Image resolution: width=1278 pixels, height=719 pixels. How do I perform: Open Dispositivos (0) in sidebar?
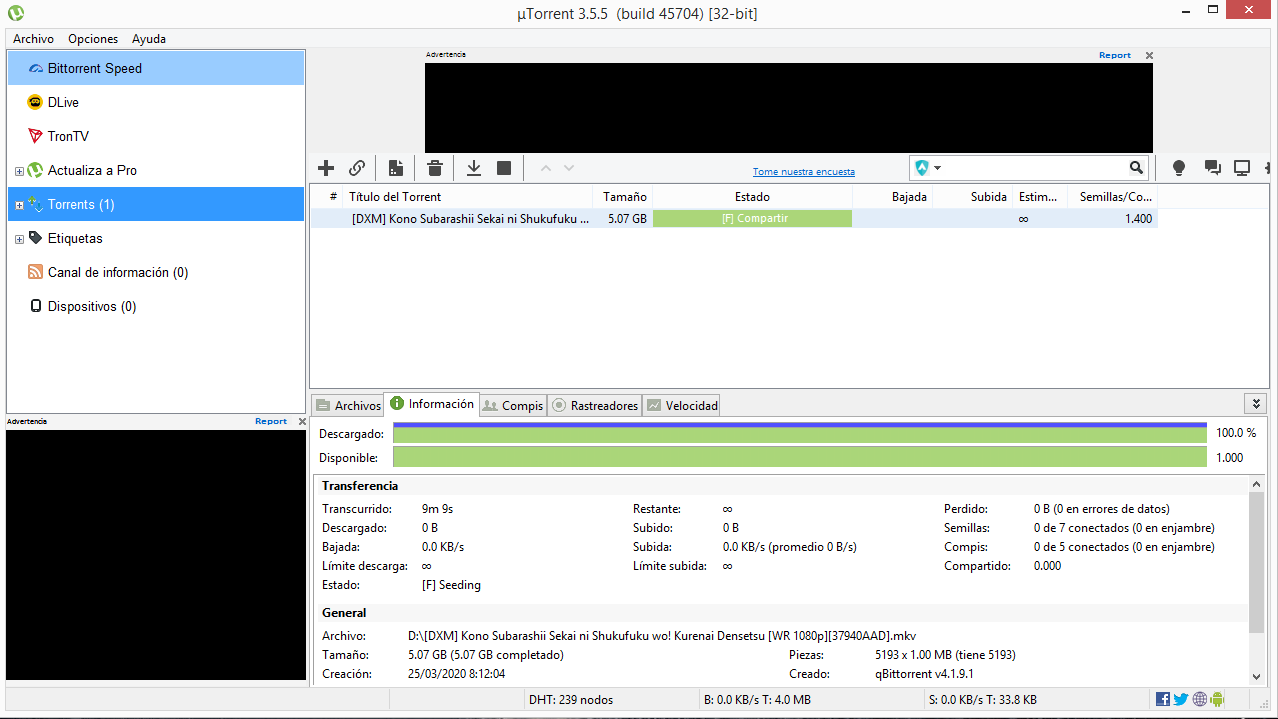point(155,306)
